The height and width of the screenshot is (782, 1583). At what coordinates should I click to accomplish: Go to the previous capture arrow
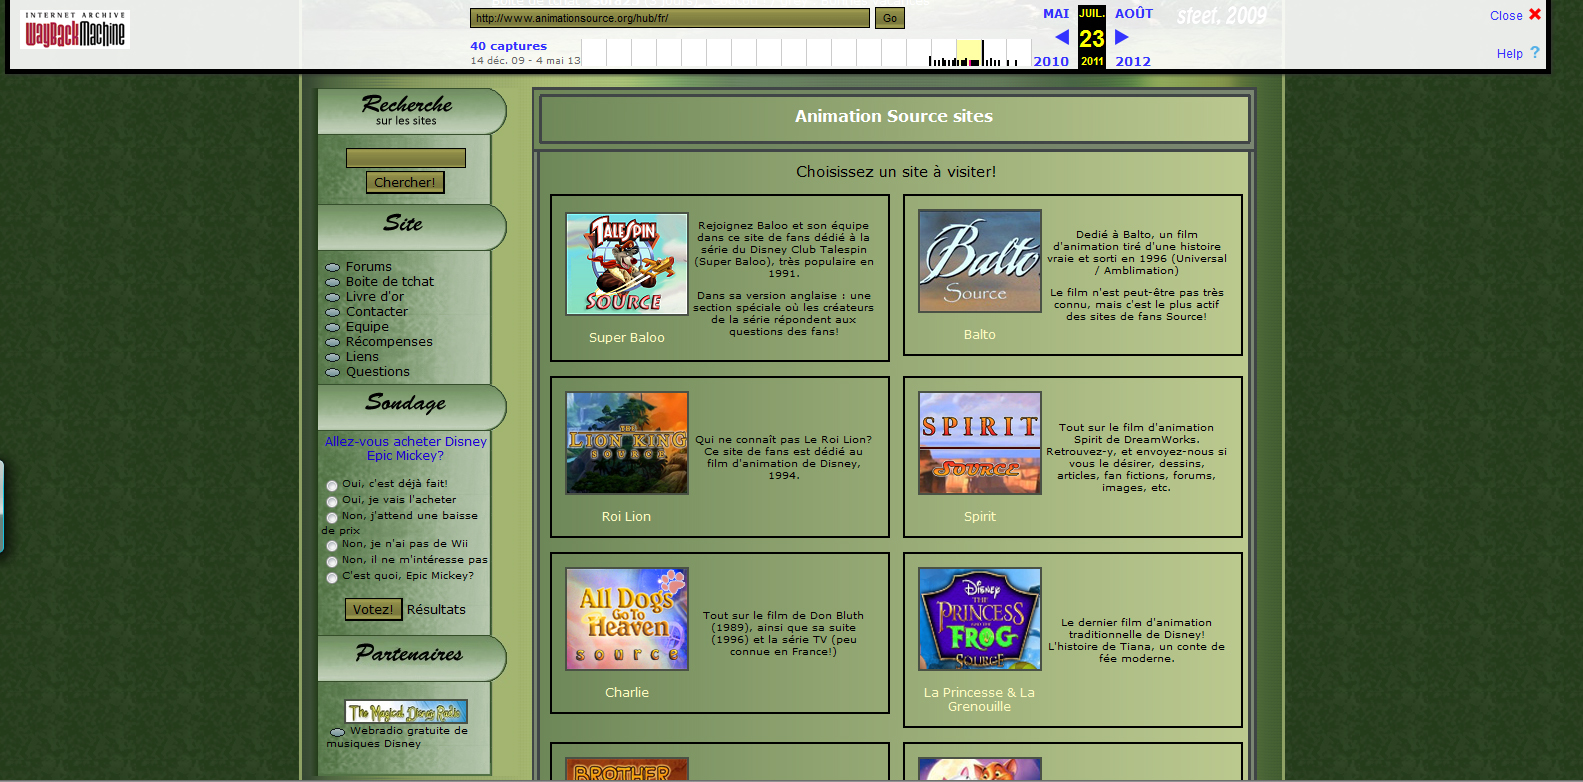coord(1062,37)
